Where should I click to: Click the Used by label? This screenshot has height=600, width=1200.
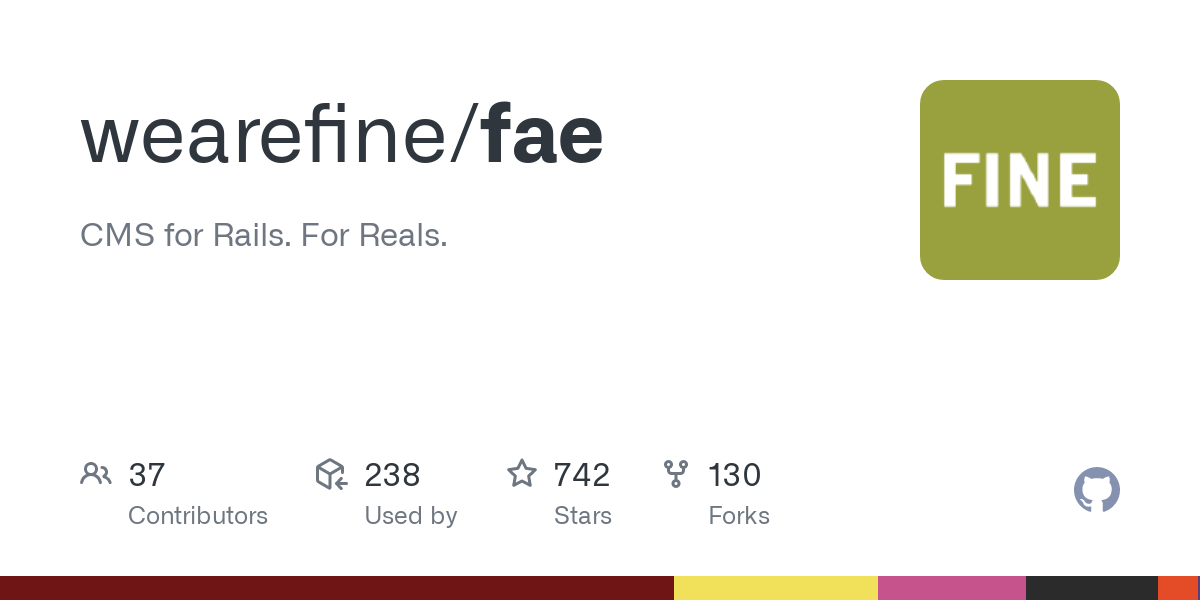pos(411,516)
